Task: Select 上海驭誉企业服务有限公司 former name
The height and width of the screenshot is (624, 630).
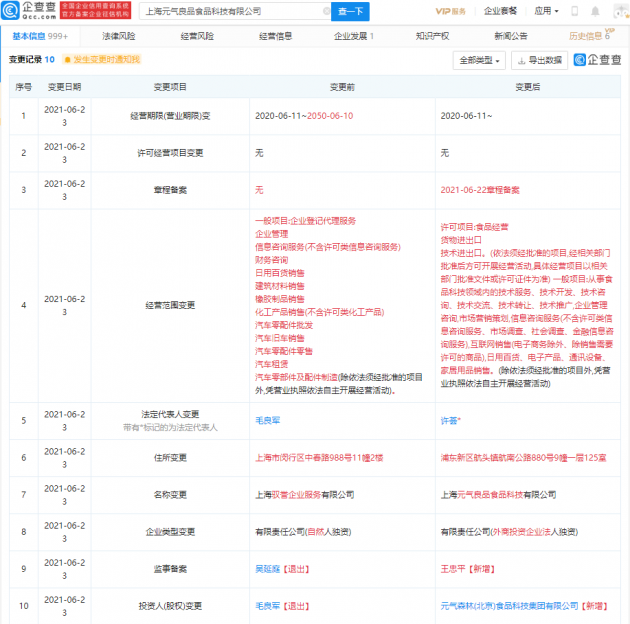Action: click(305, 495)
